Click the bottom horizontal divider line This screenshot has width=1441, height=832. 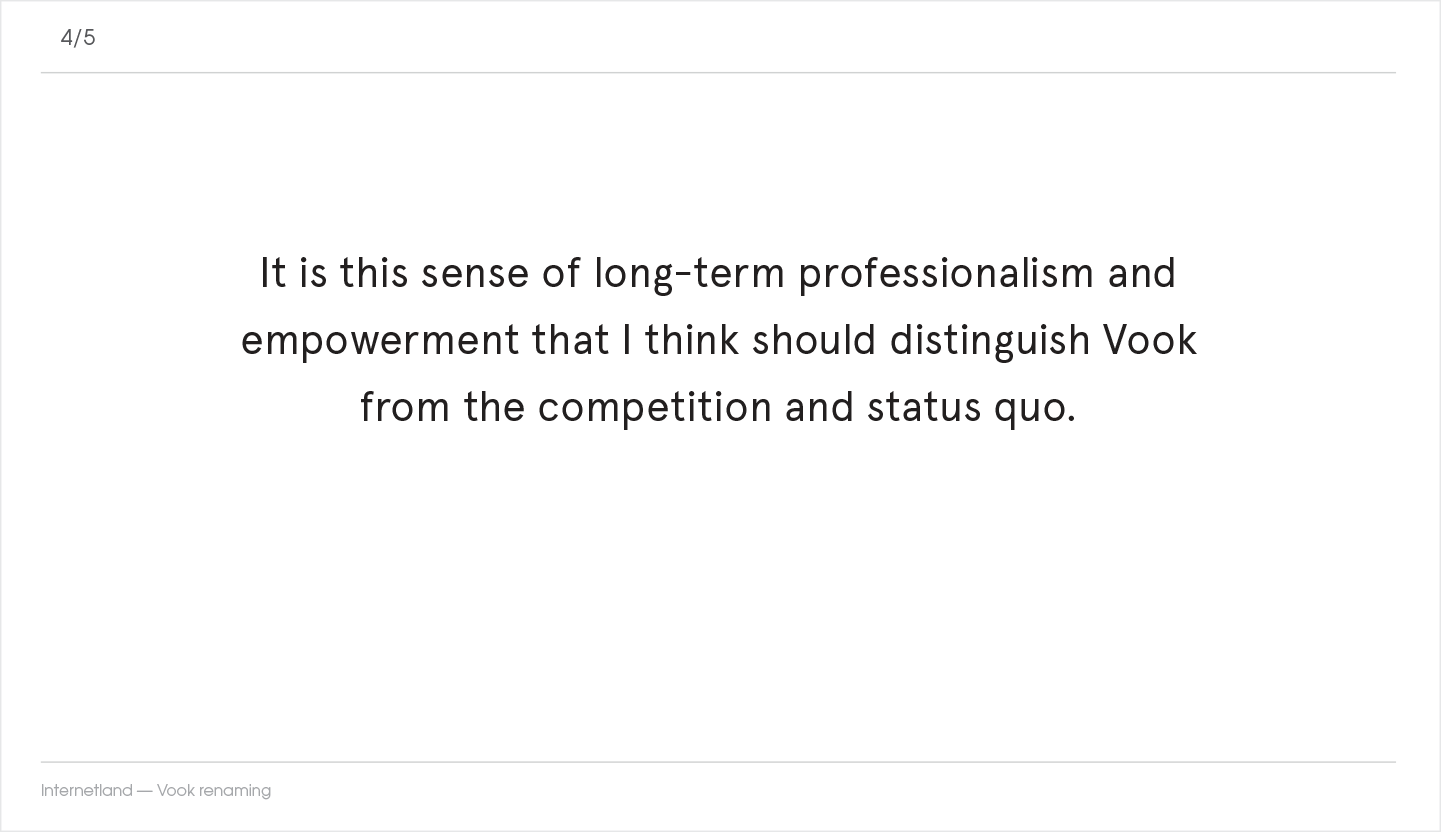pyautogui.click(x=718, y=762)
